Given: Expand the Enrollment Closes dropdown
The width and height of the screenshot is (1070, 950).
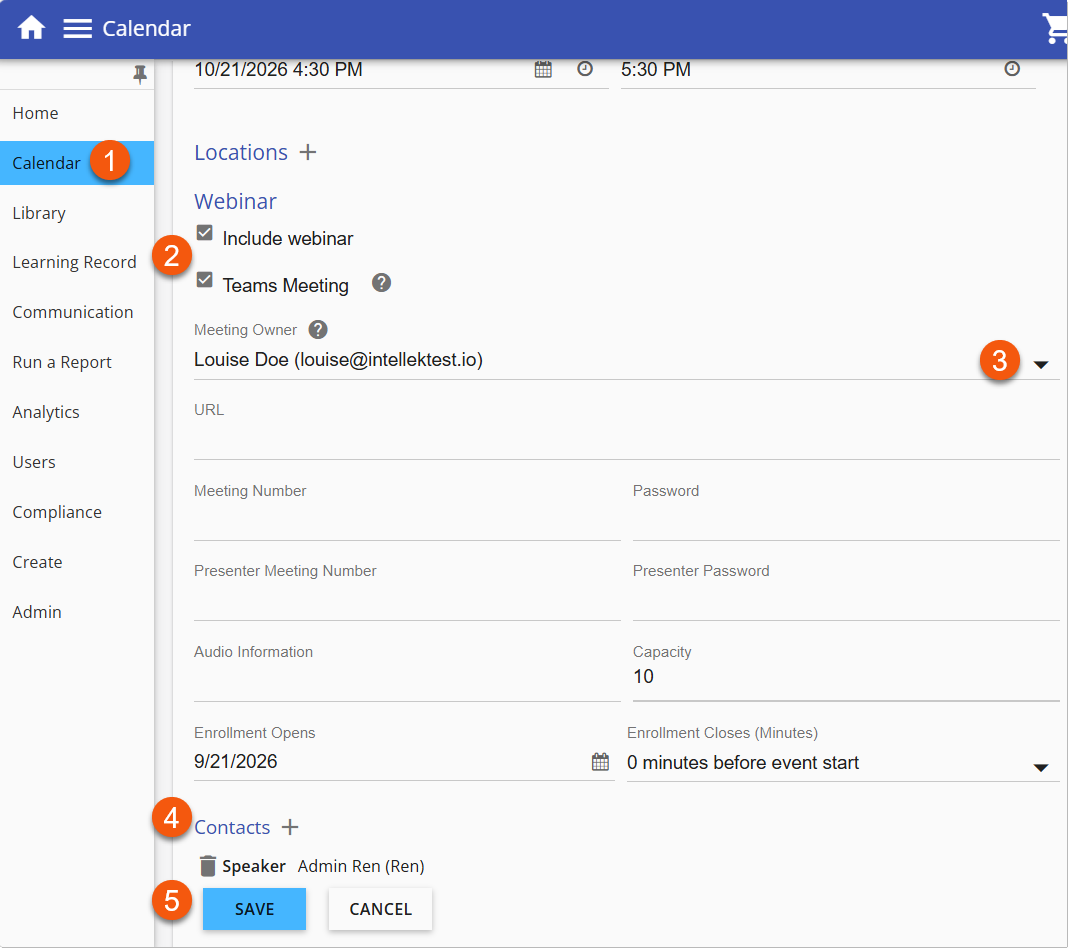Looking at the screenshot, I should (1041, 768).
